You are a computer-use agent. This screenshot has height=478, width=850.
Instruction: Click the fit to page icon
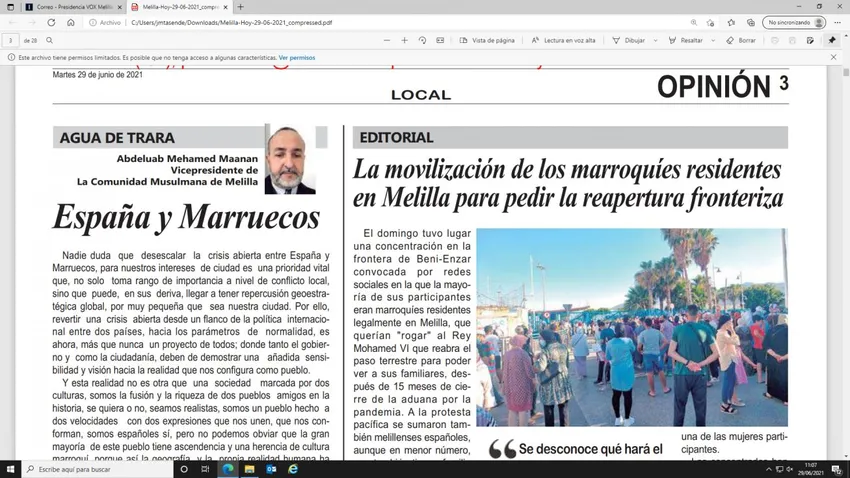tap(440, 40)
